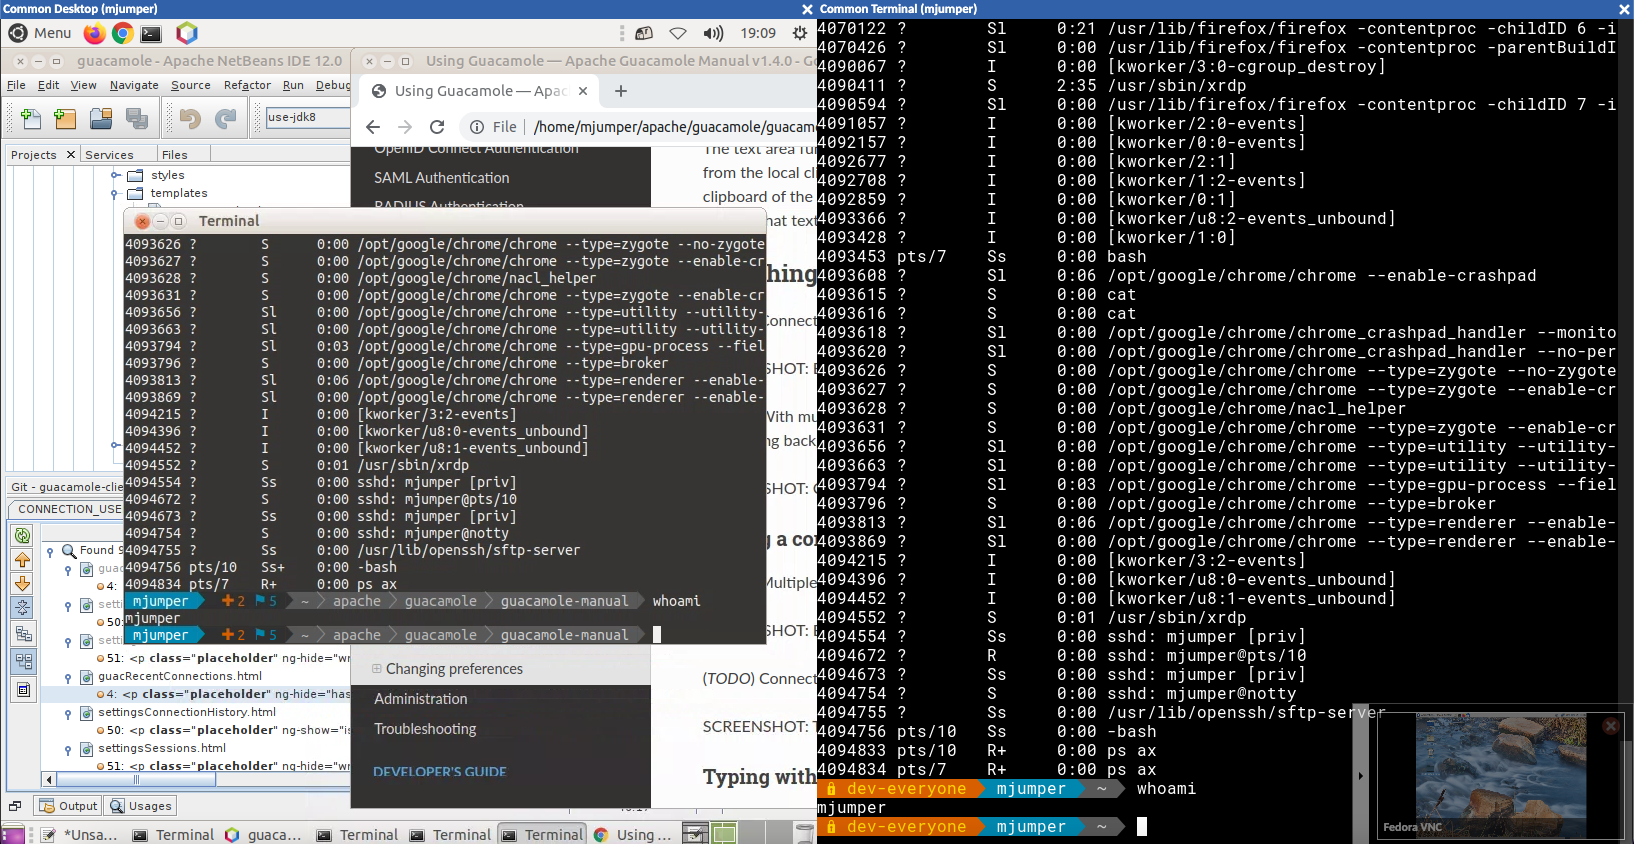This screenshot has width=1634, height=844.
Task: Click the Output button at bottom
Action: (x=68, y=806)
